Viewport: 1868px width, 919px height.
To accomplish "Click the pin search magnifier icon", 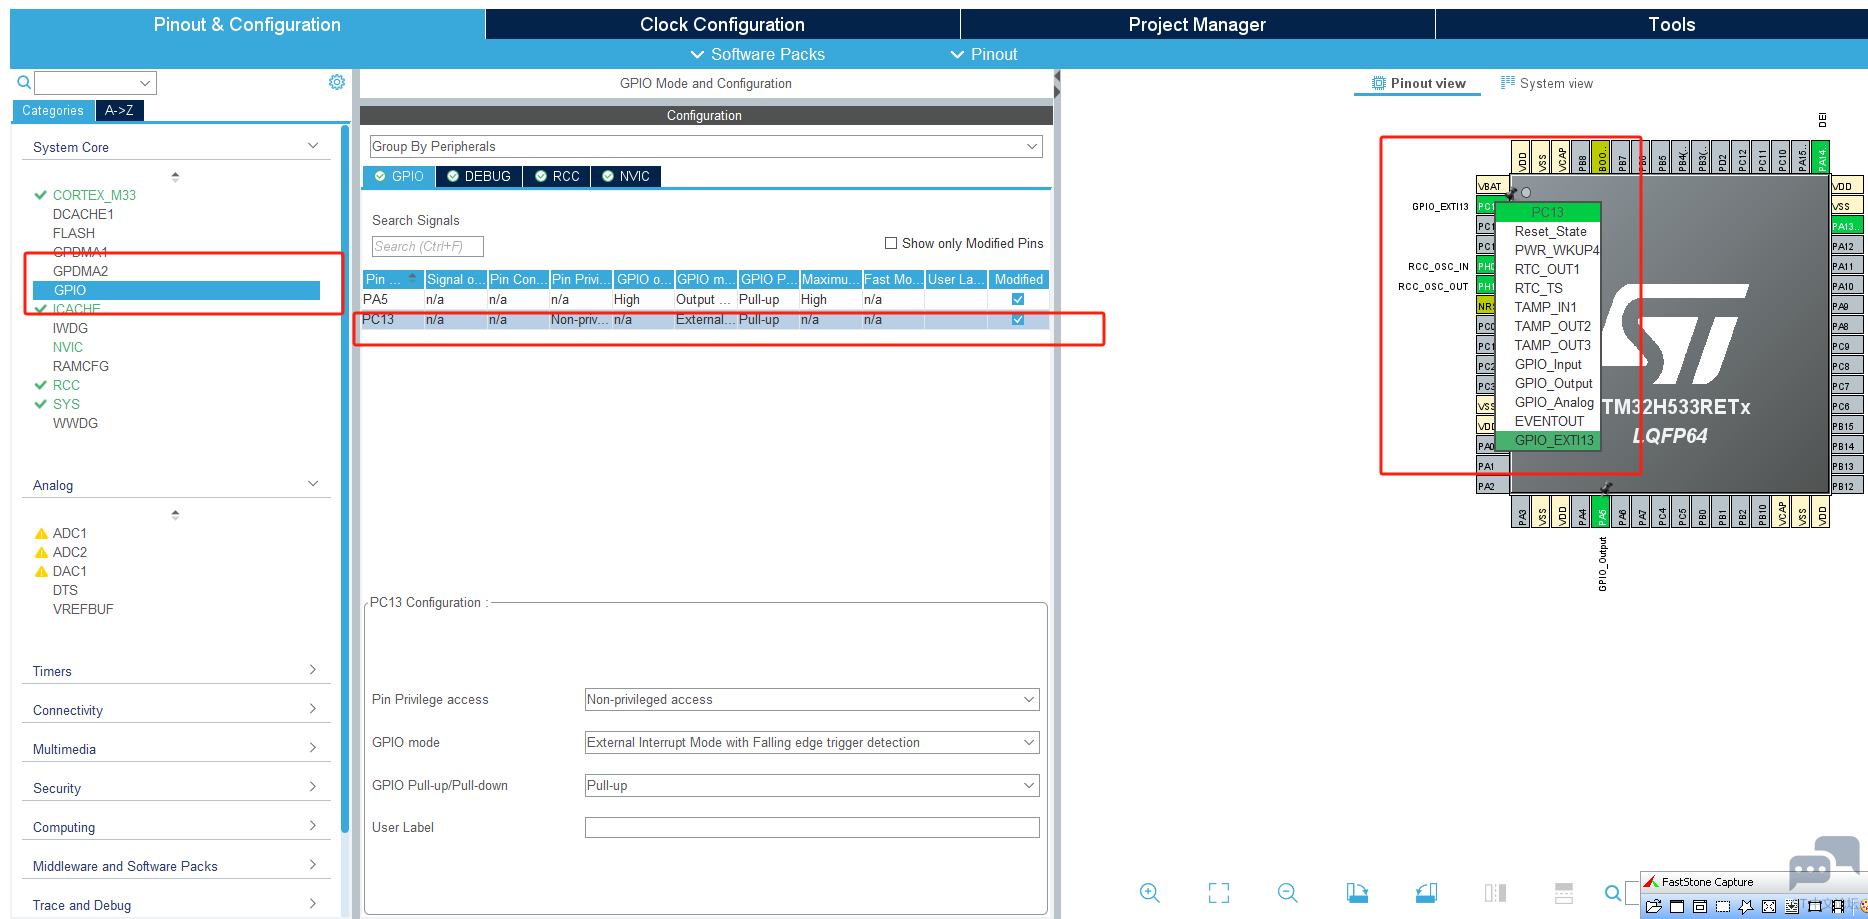I will (1613, 893).
